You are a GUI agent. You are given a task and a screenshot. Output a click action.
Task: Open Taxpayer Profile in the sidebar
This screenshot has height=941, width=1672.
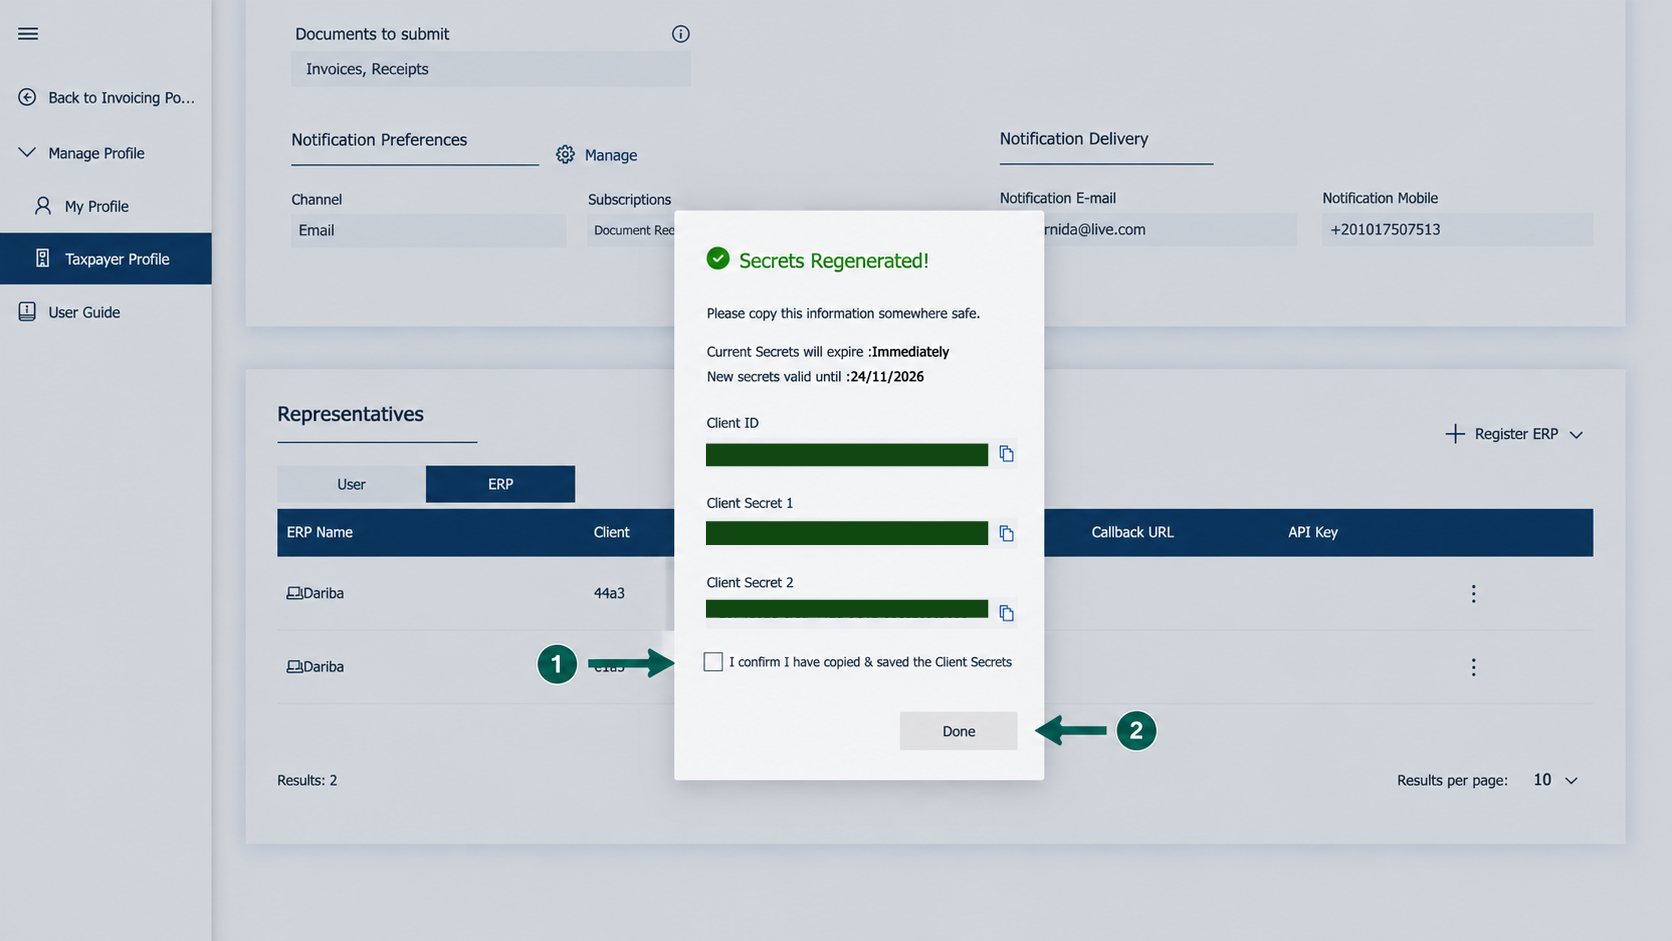point(106,259)
